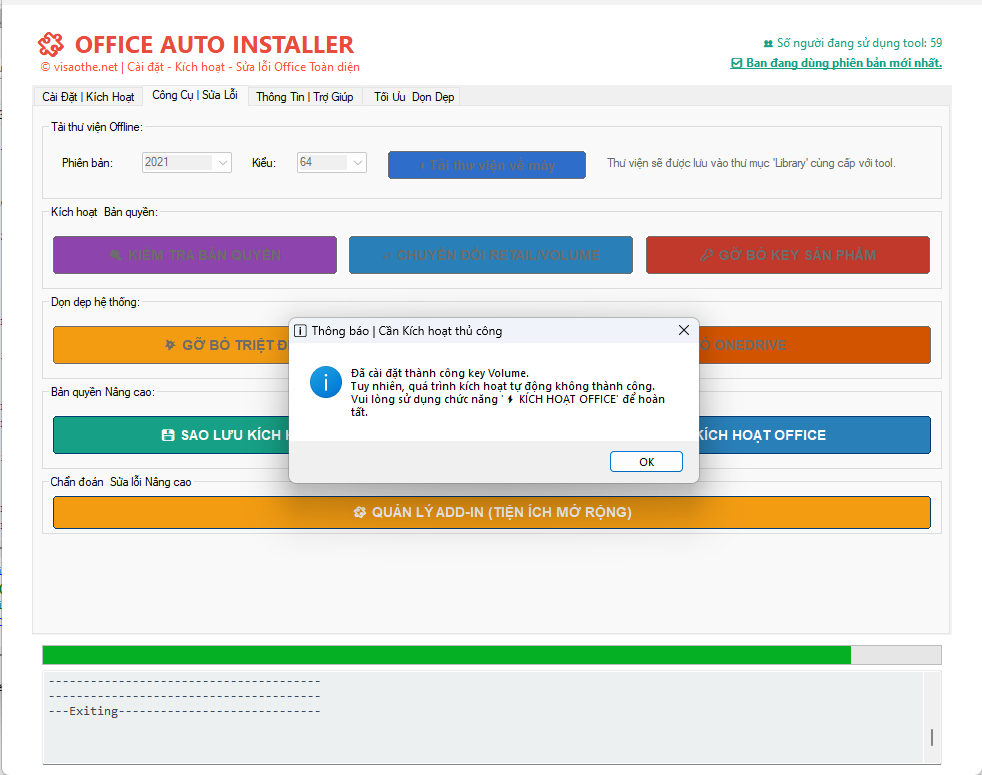Click the checkmark icon beside version link
982x775 pixels.
click(x=736, y=63)
